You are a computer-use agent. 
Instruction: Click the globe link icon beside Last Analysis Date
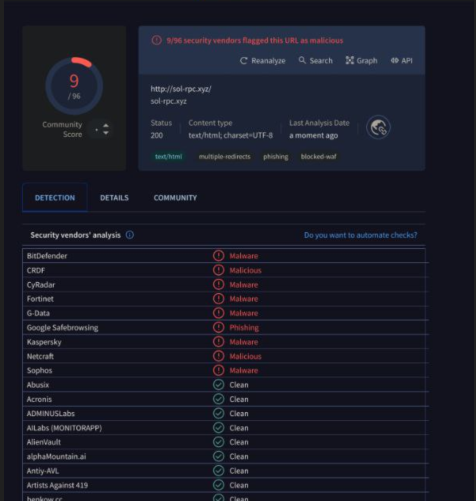coord(378,127)
